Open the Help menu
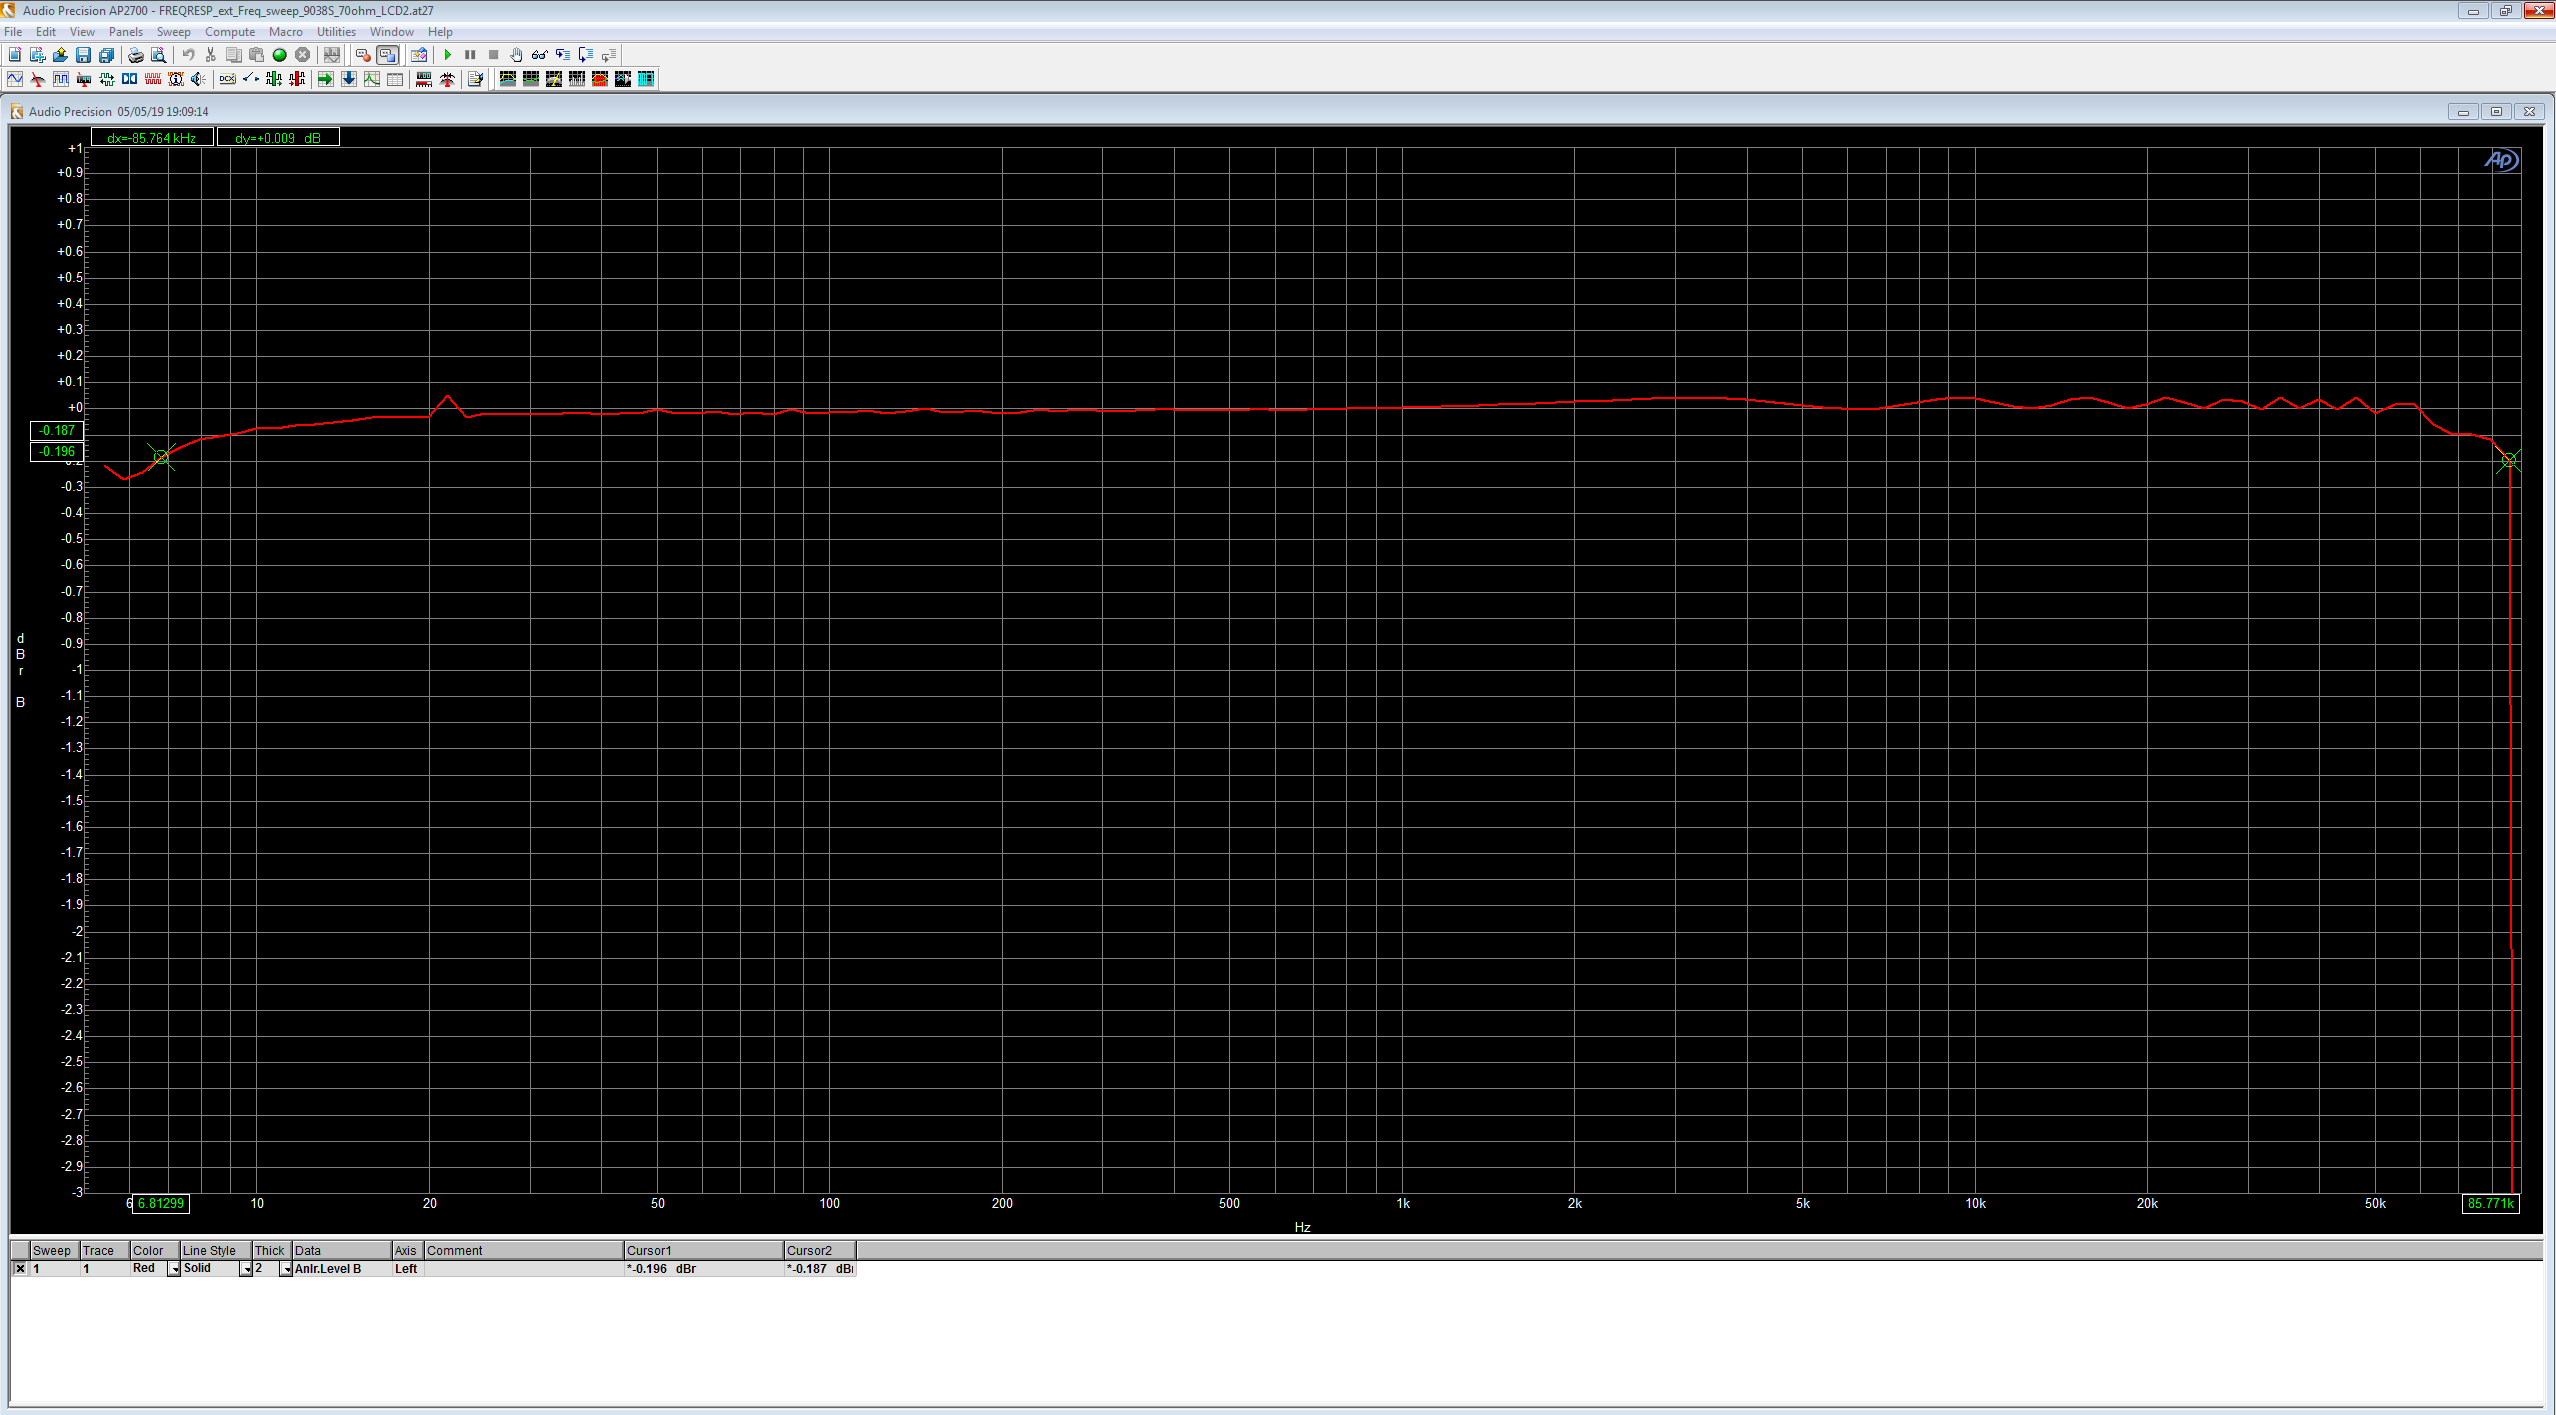2556x1415 pixels. tap(440, 32)
